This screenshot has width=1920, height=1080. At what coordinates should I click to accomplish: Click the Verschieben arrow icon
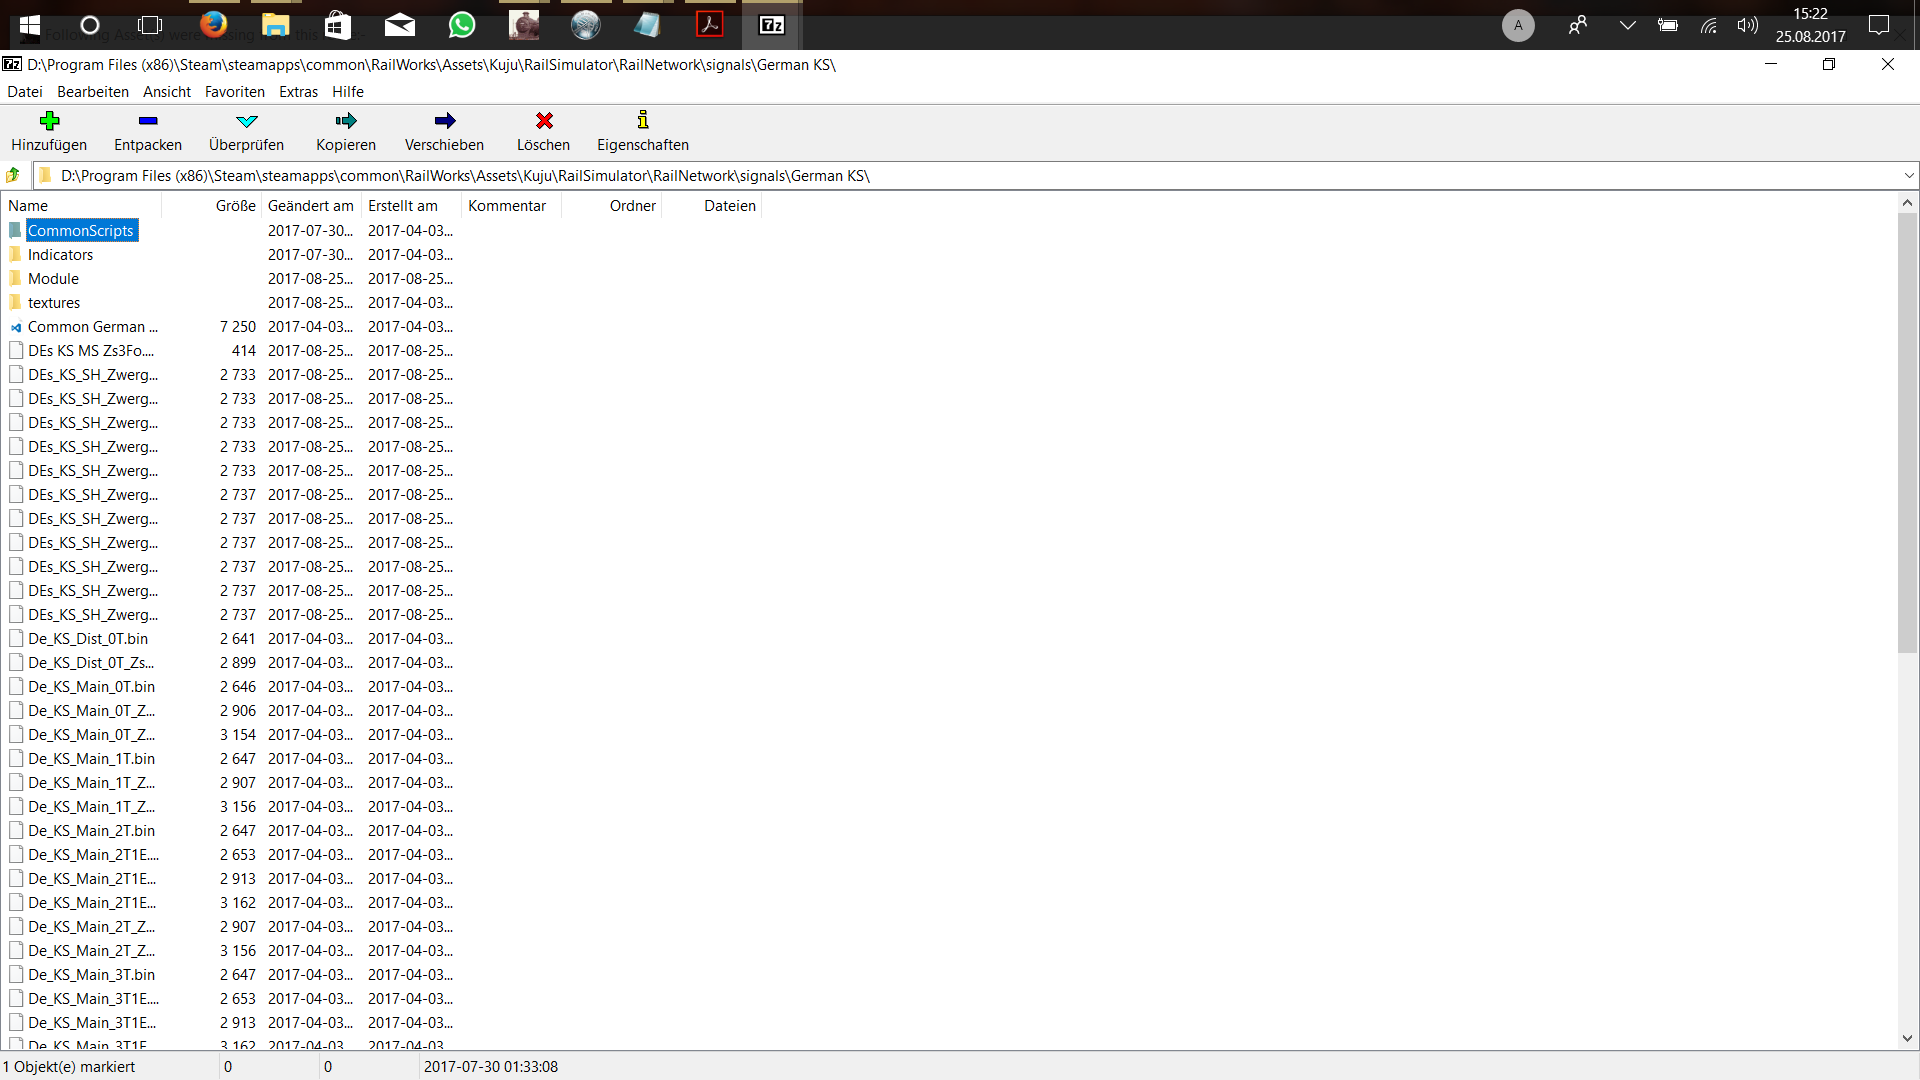445,121
